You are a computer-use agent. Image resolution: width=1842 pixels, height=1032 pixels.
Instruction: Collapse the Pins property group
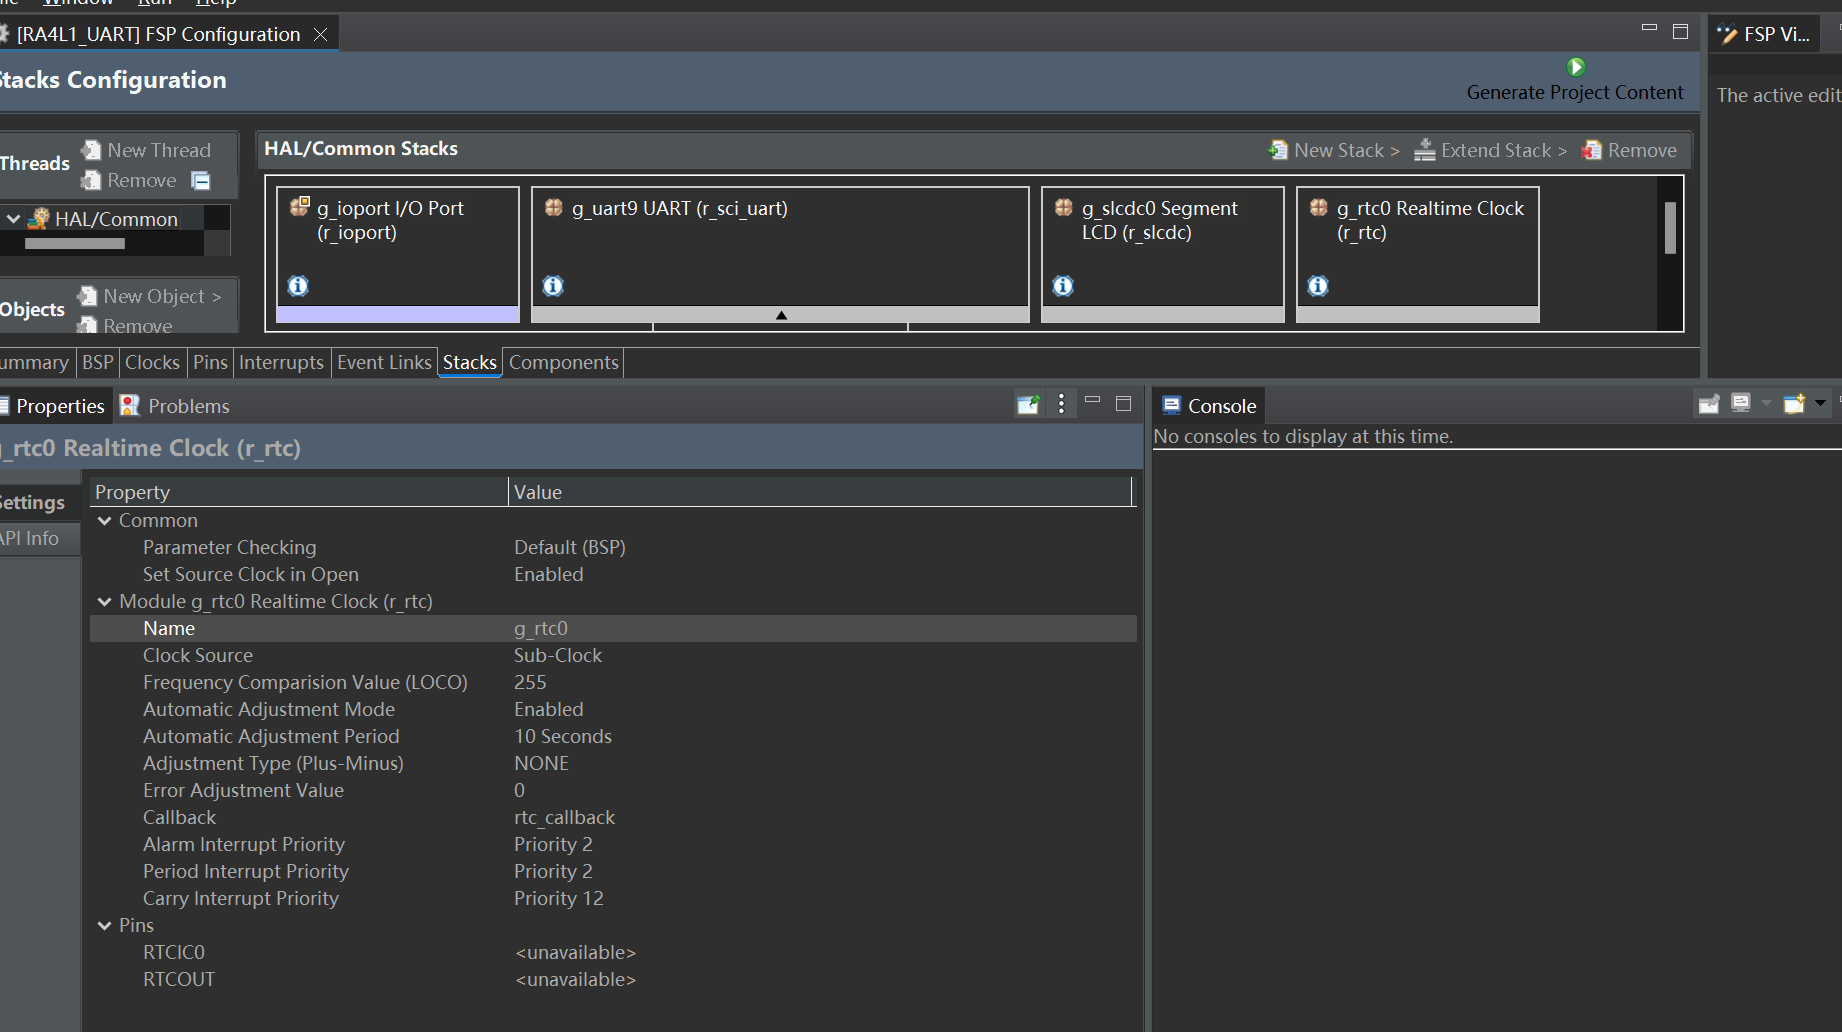tap(105, 926)
